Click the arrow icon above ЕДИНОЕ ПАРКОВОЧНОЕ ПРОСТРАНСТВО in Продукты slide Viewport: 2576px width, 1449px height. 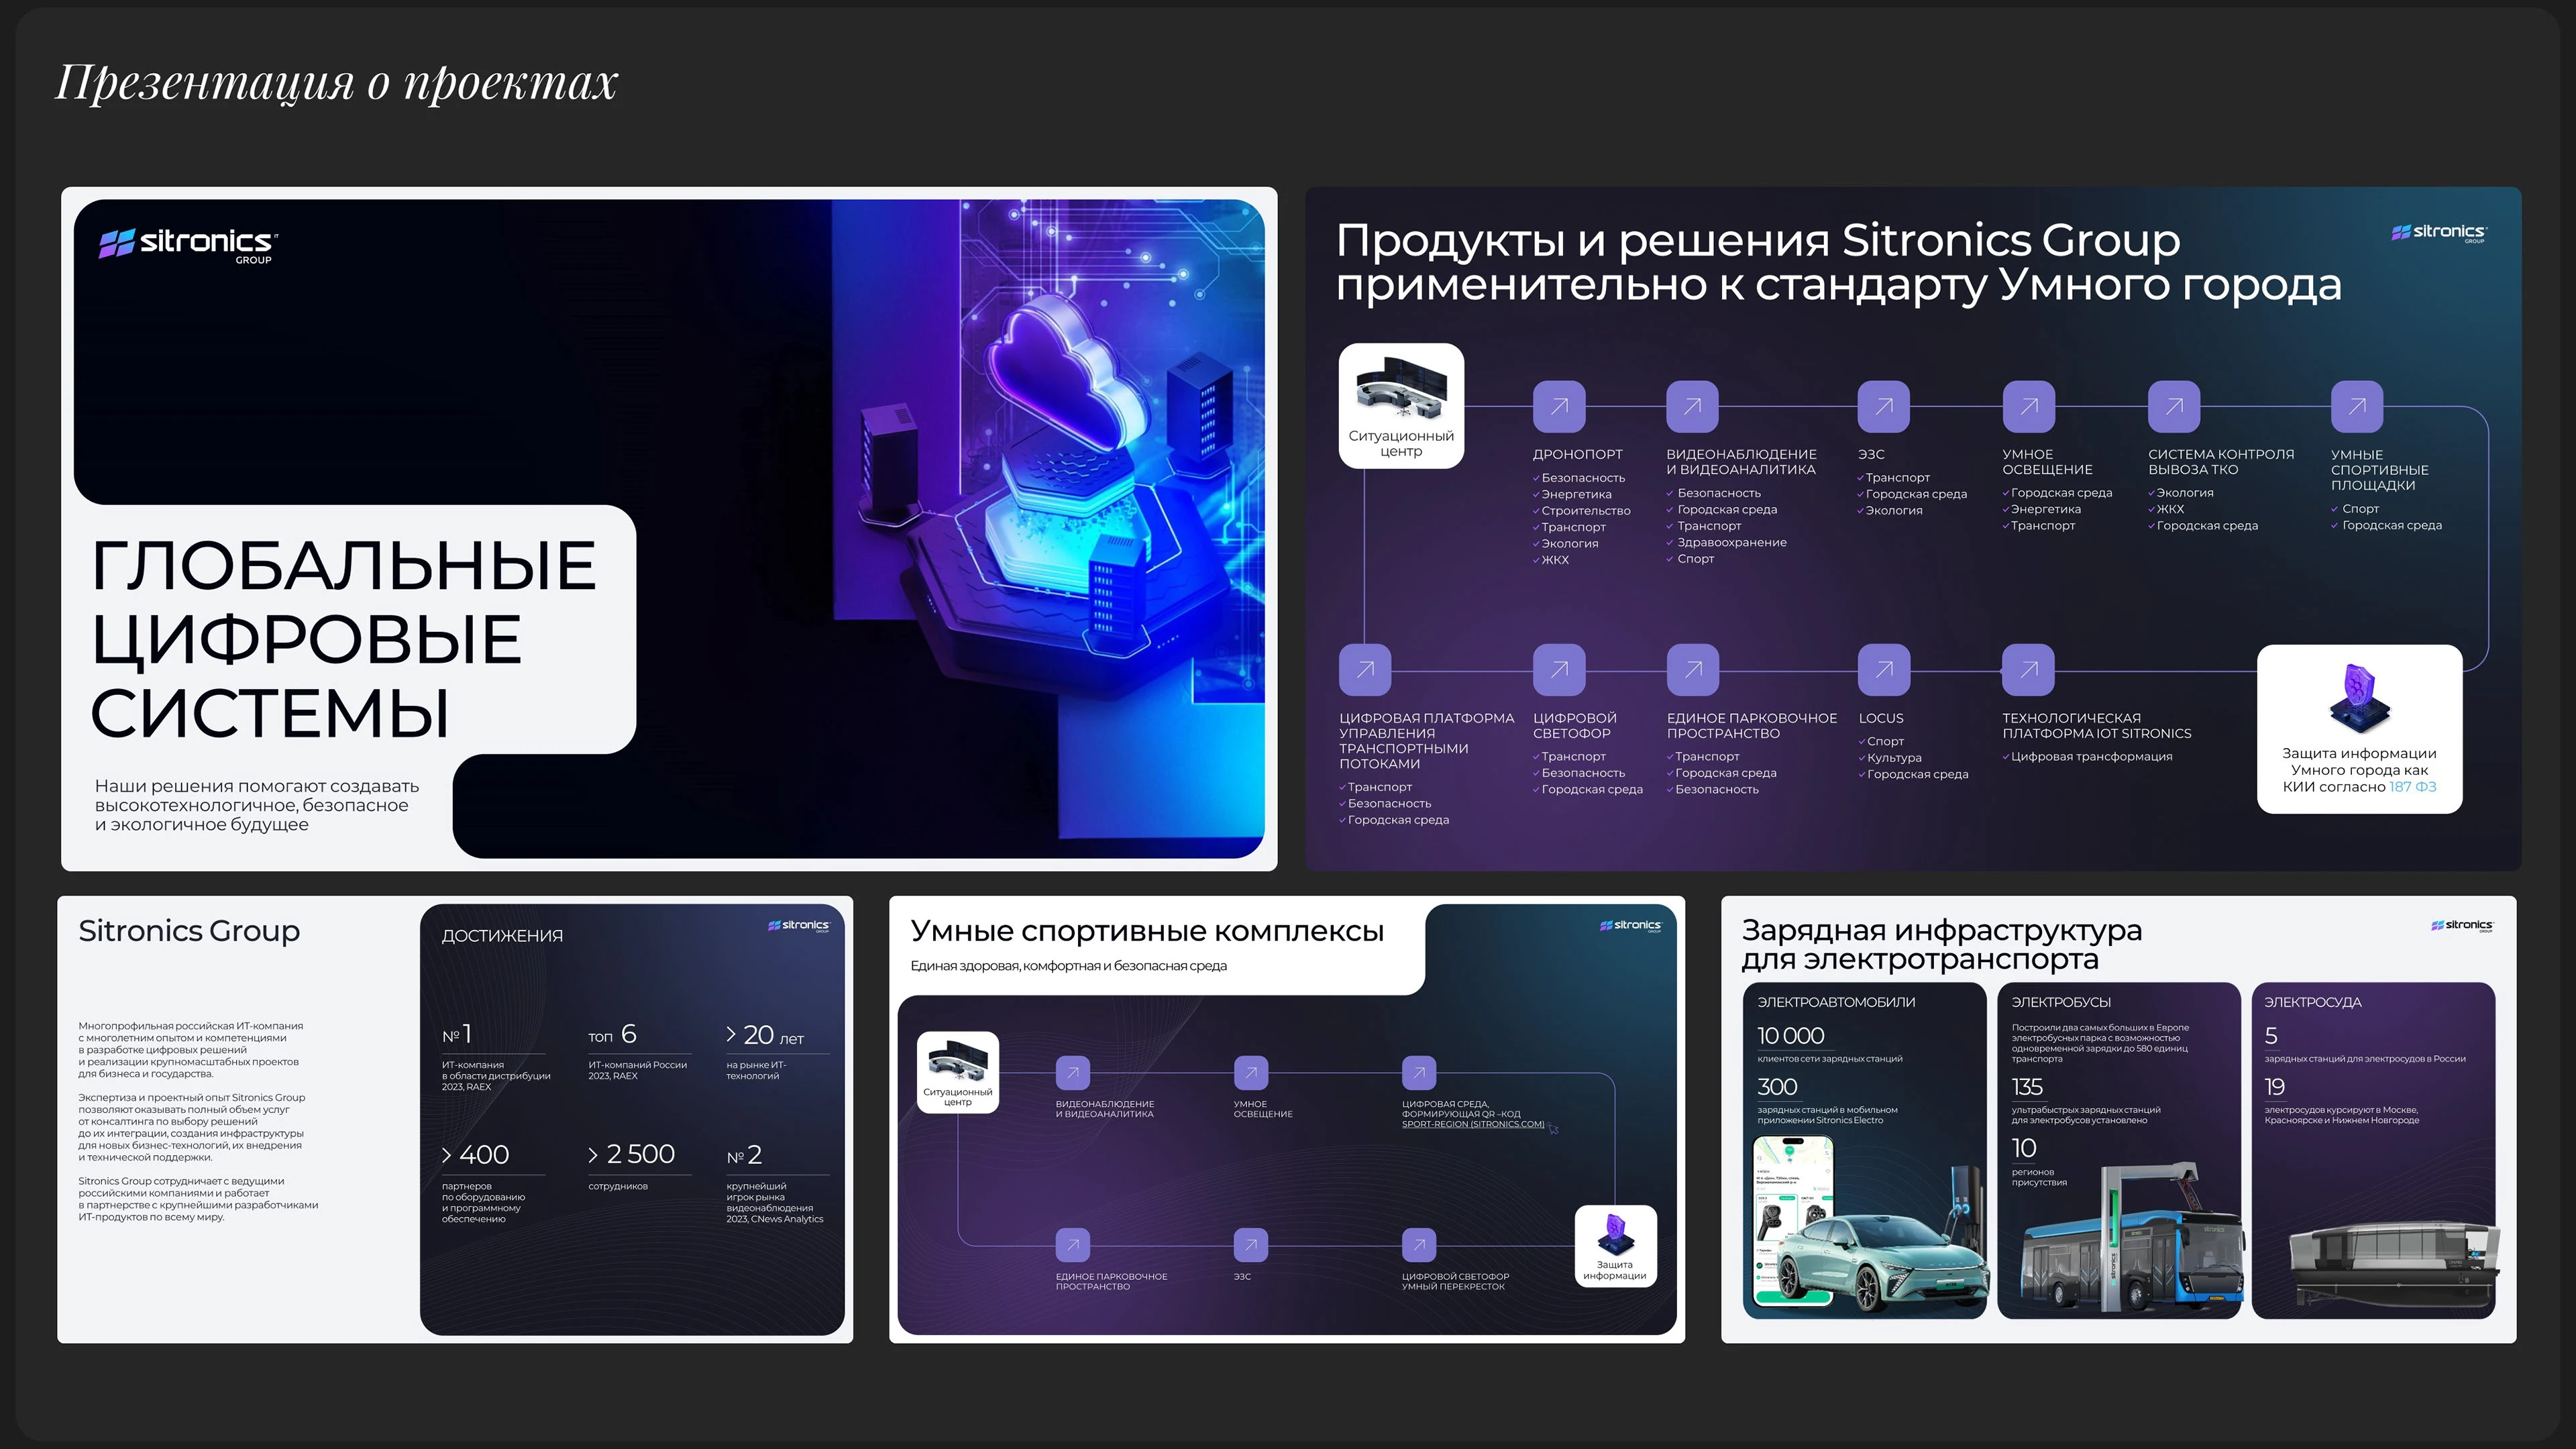(1693, 670)
